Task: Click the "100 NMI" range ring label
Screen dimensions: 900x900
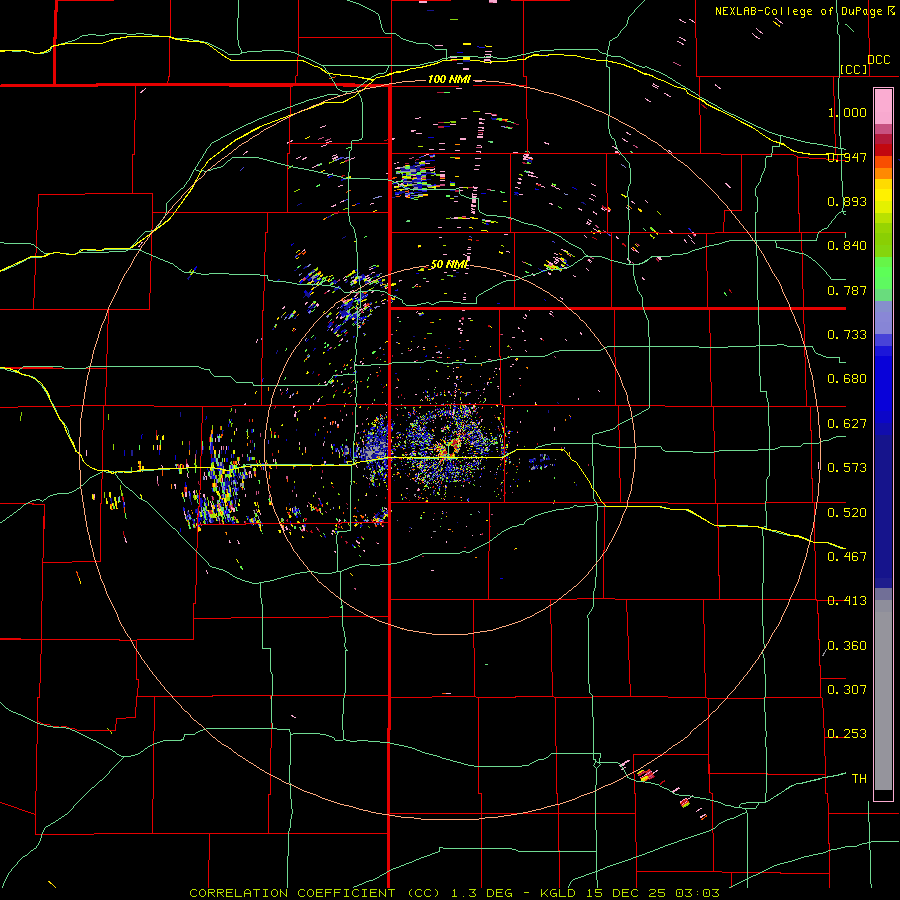Action: [449, 79]
